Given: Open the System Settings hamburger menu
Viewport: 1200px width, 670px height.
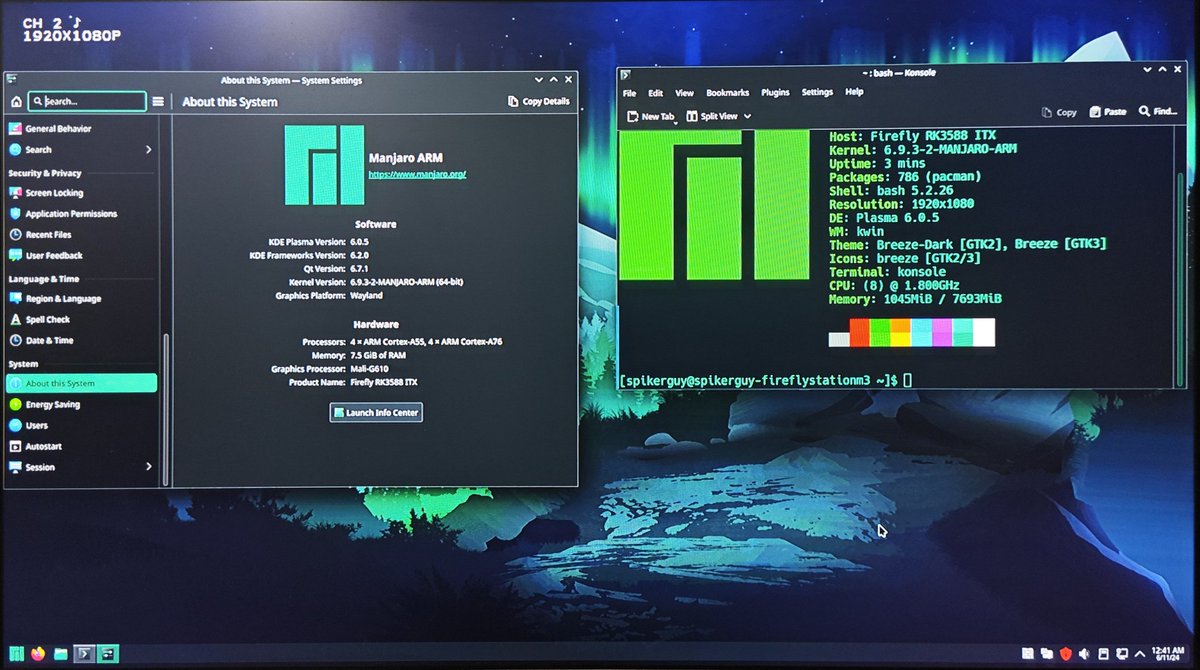Looking at the screenshot, I should pos(158,102).
